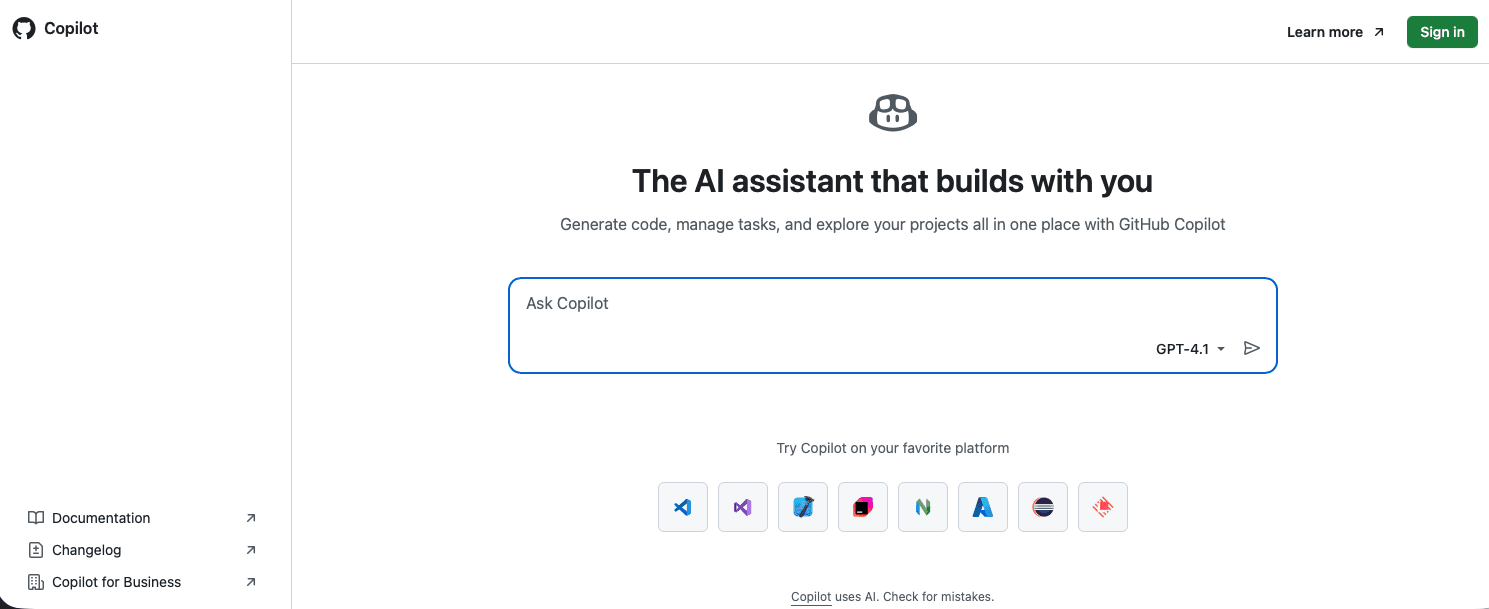
Task: Click the Learn more header link
Action: tap(1324, 31)
